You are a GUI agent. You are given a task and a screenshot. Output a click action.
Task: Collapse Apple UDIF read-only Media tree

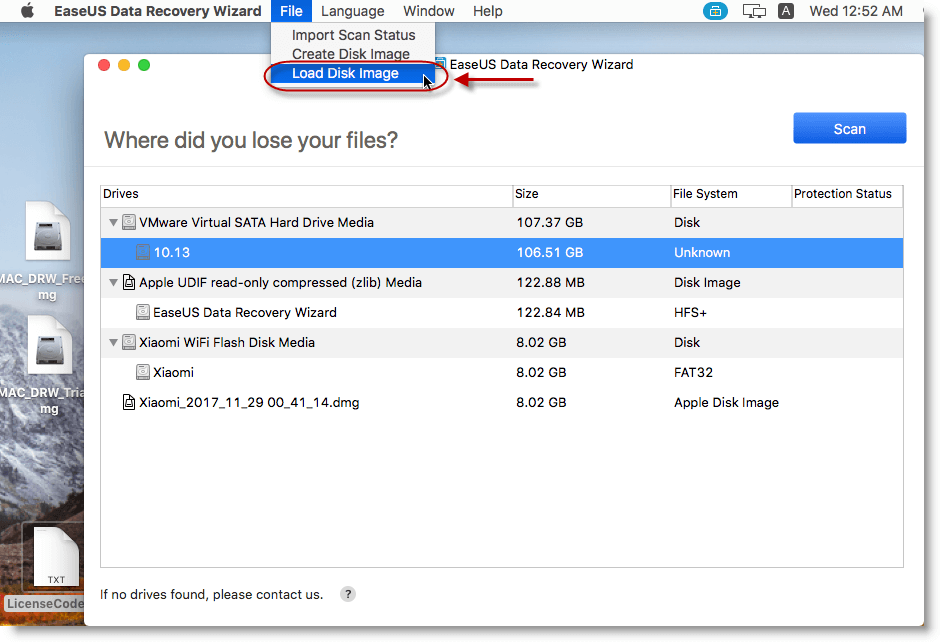click(x=113, y=283)
